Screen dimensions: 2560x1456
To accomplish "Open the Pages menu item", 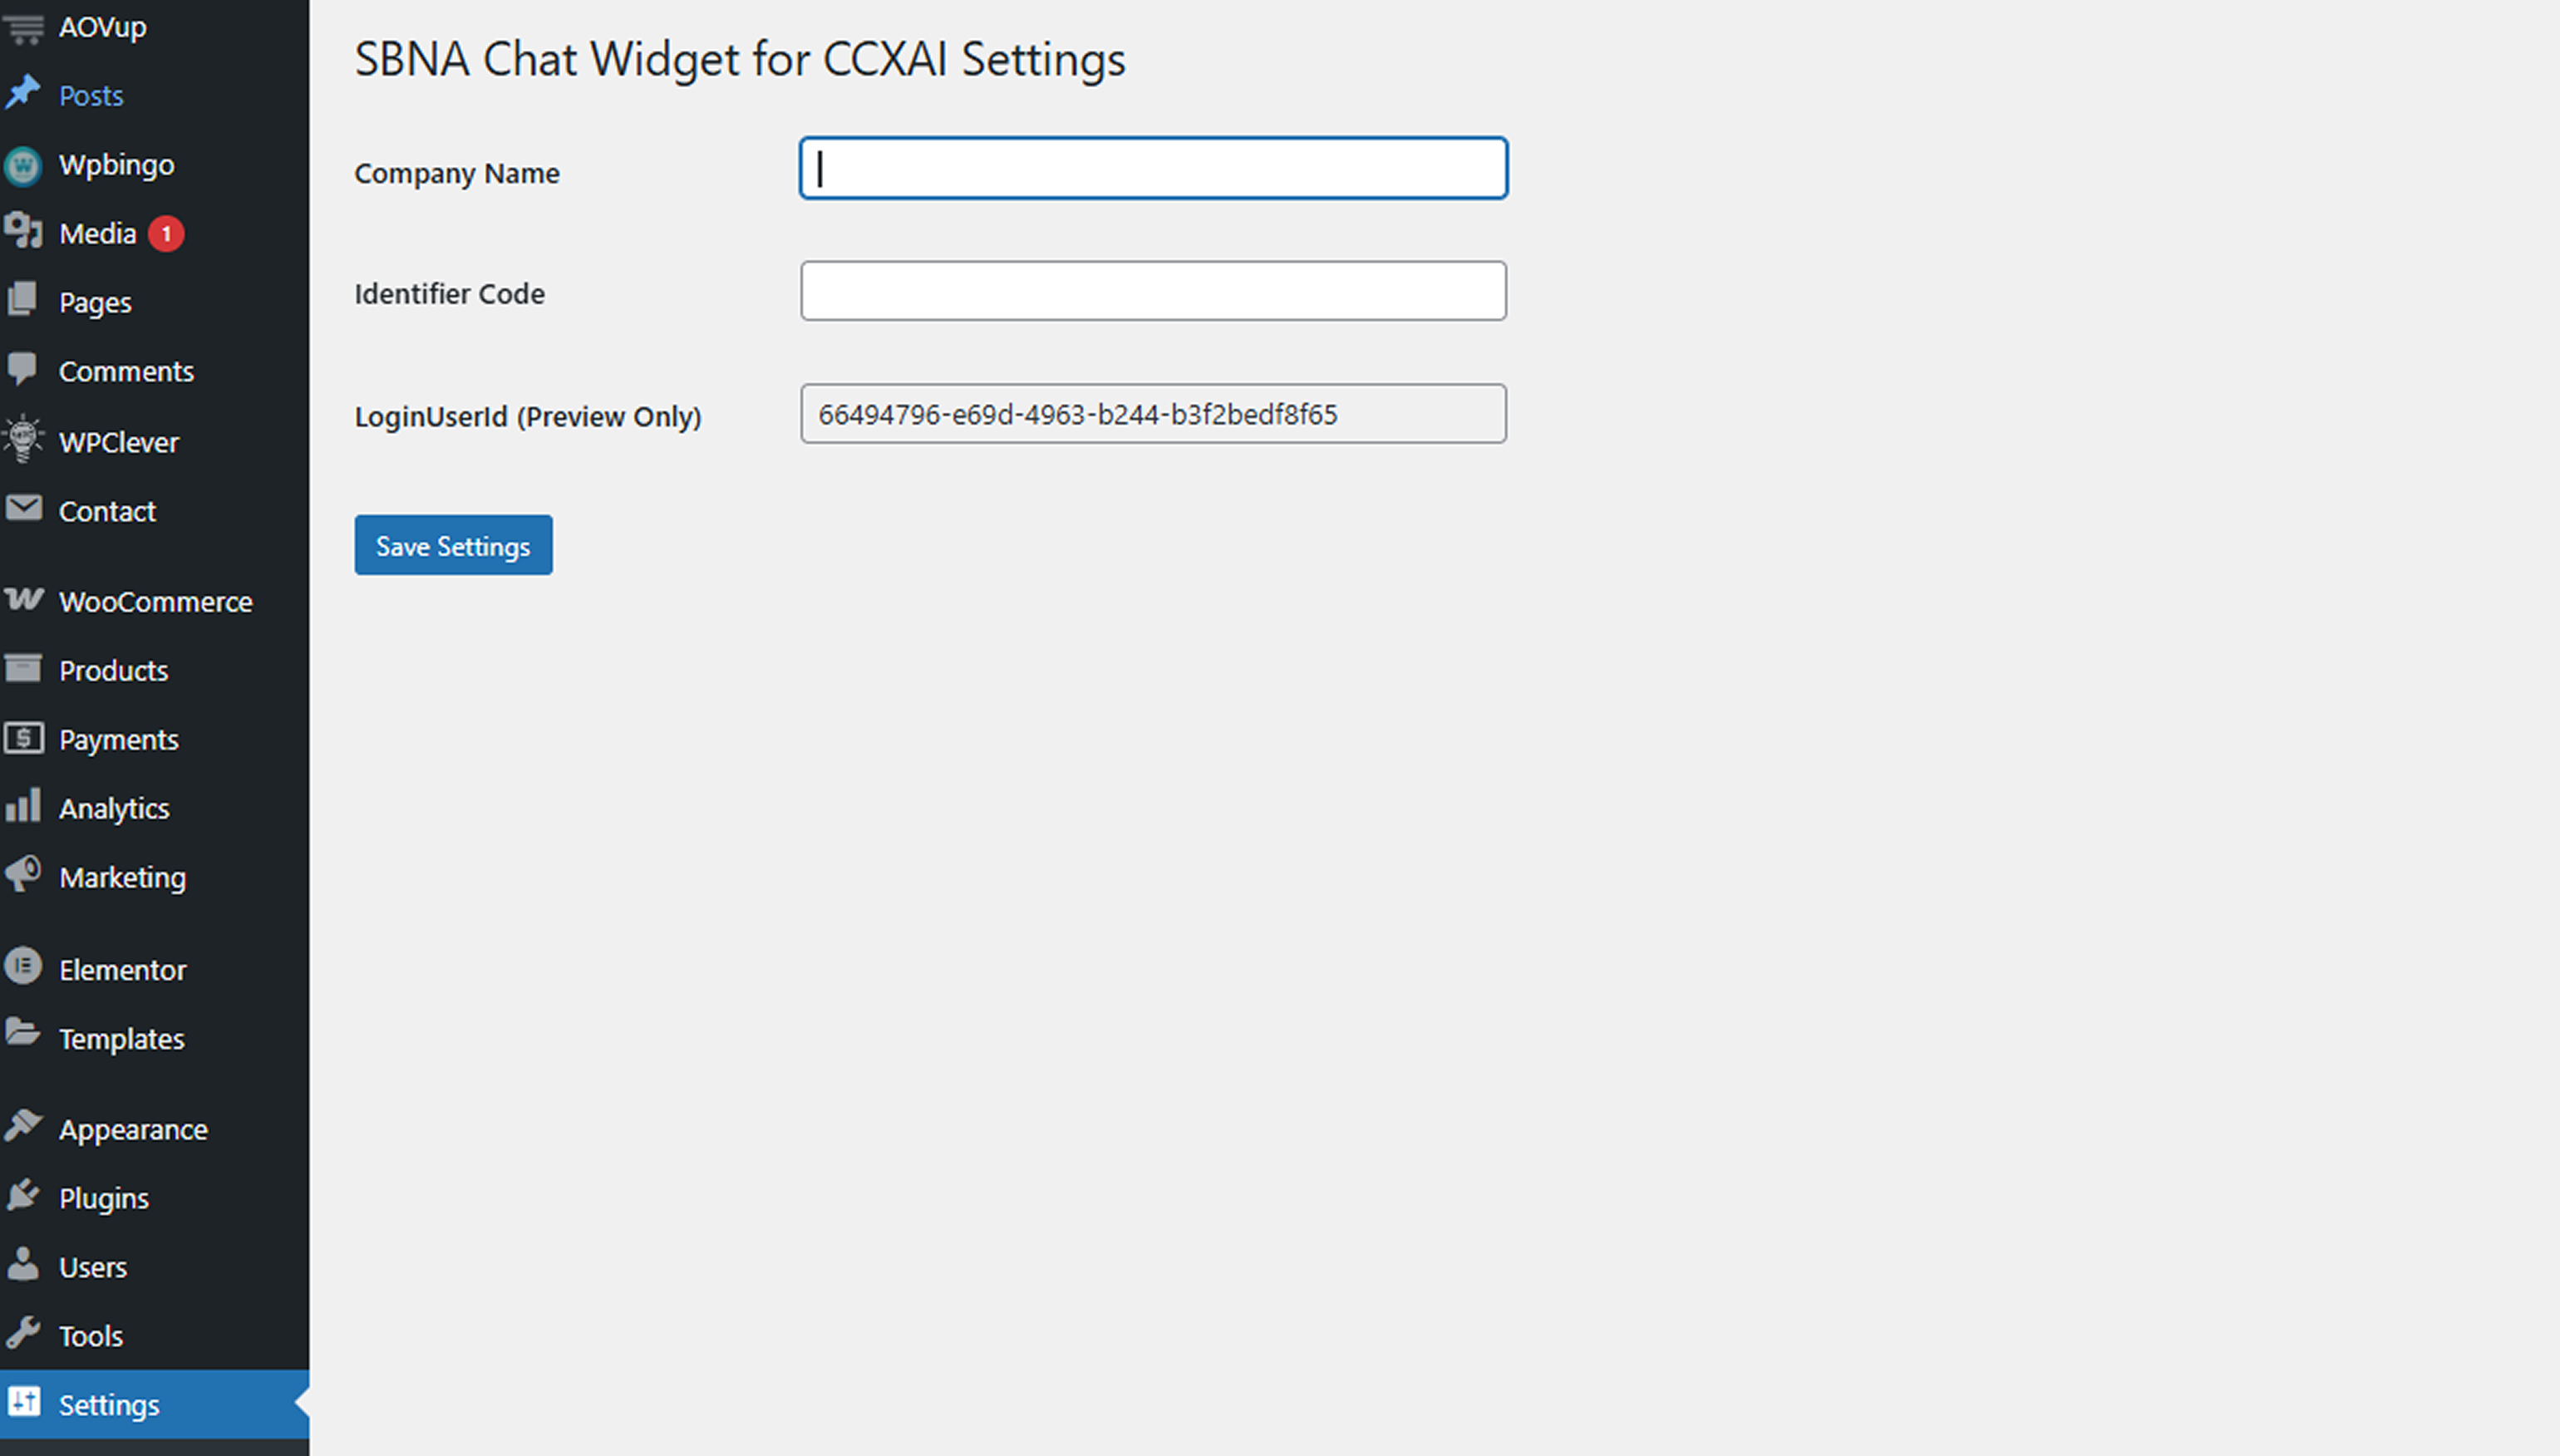I will click(x=95, y=302).
